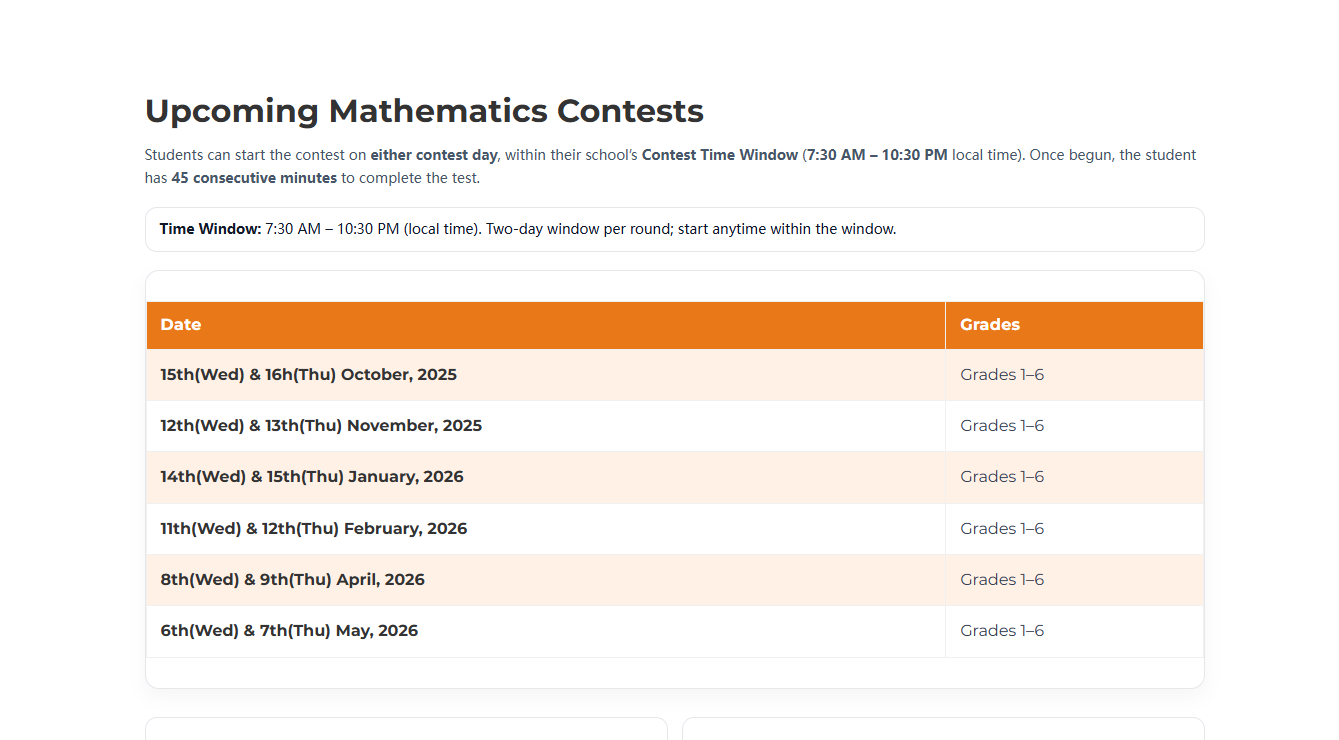Click the Grades 1–6 cell for November 2025

click(1002, 426)
